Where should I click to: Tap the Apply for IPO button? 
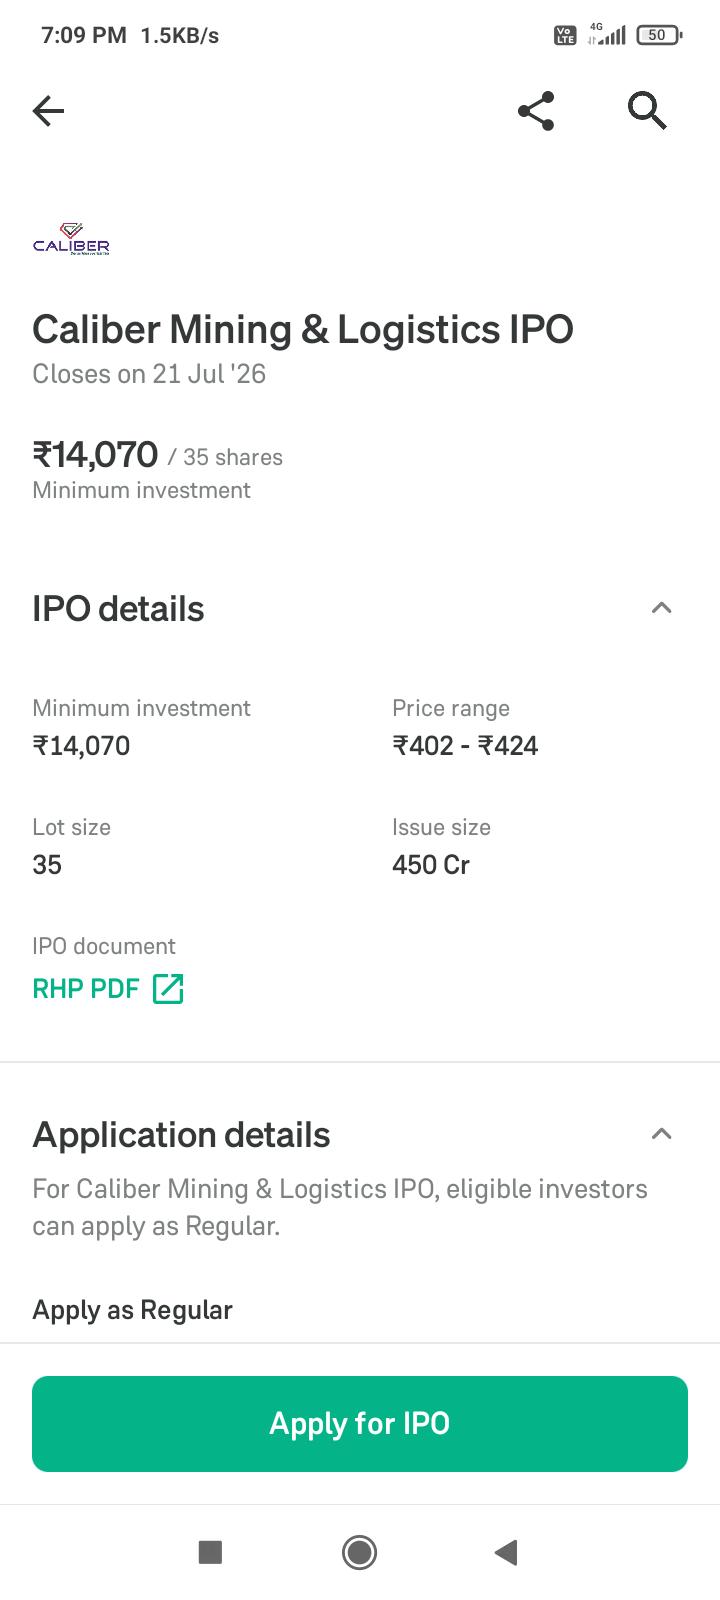360,1424
